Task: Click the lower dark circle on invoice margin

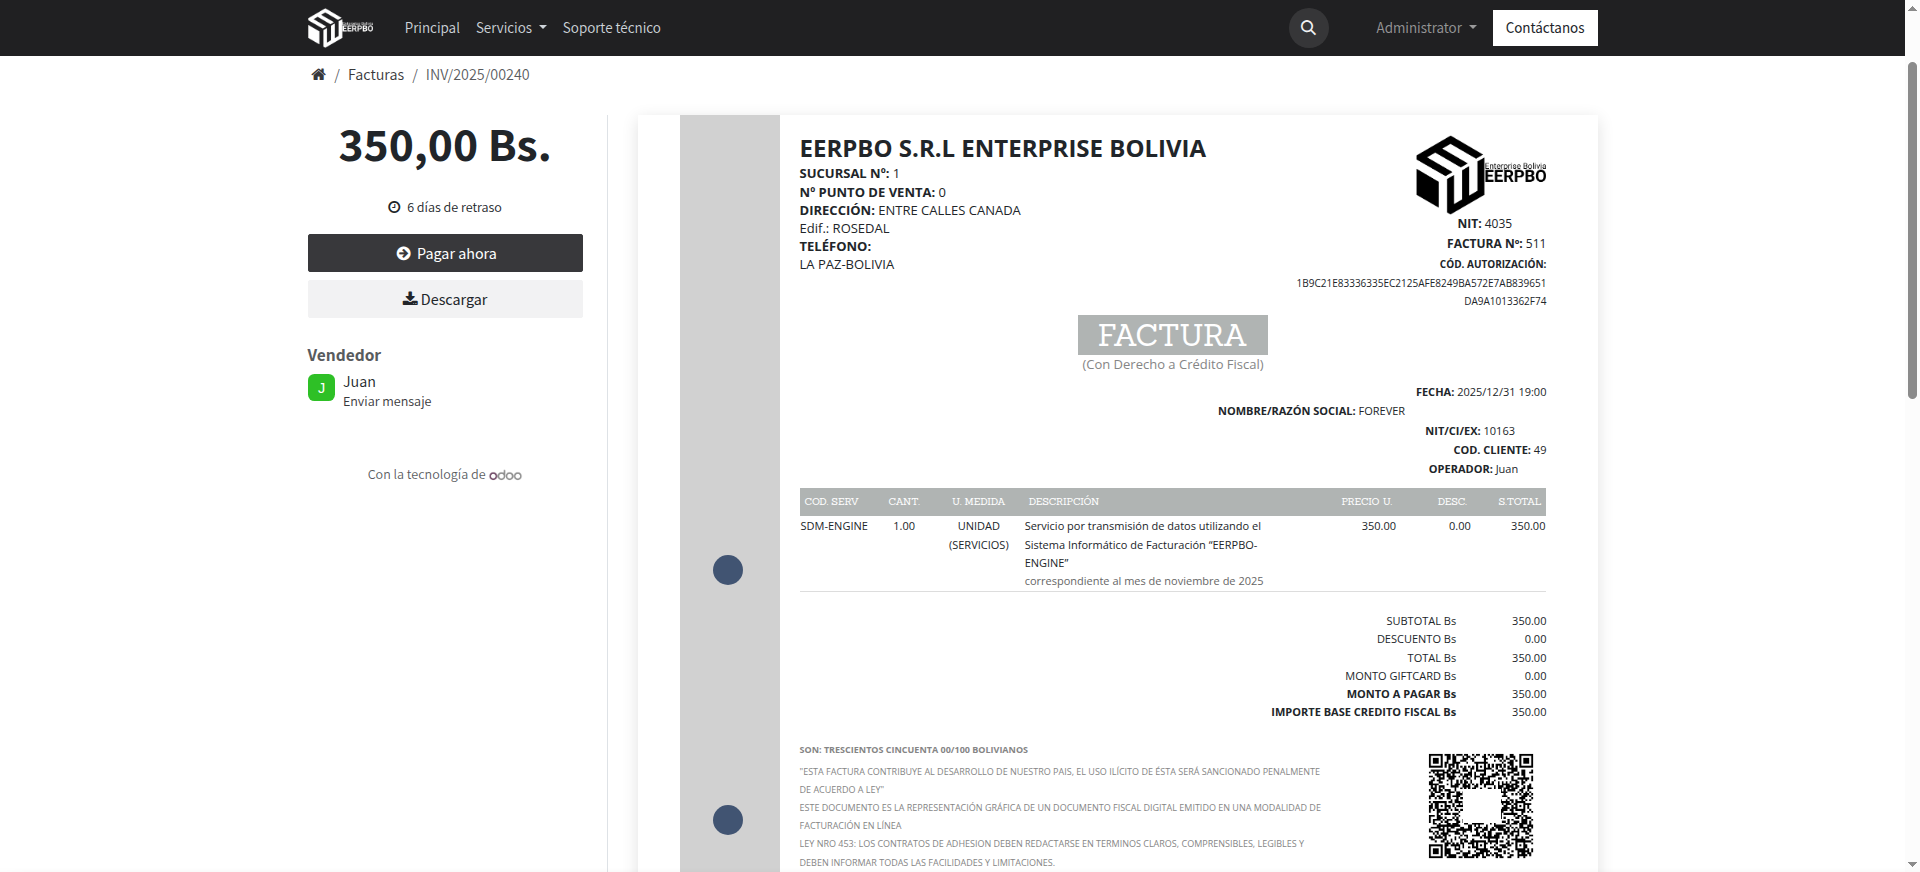Action: tap(728, 820)
